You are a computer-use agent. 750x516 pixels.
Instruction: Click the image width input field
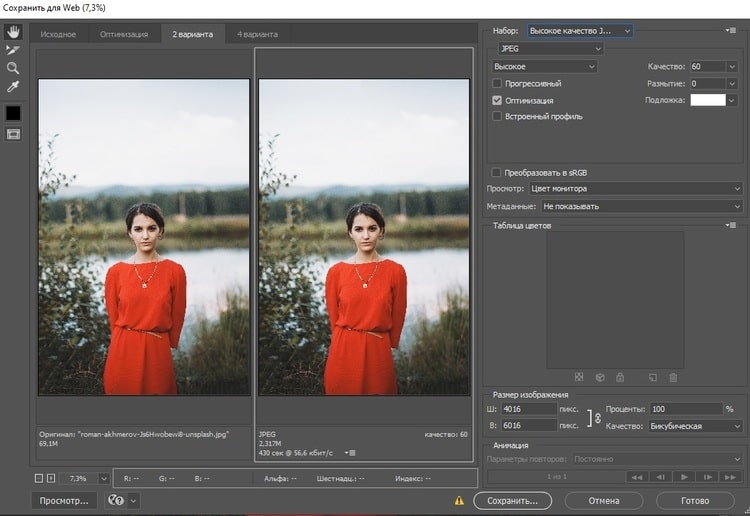[x=528, y=409]
